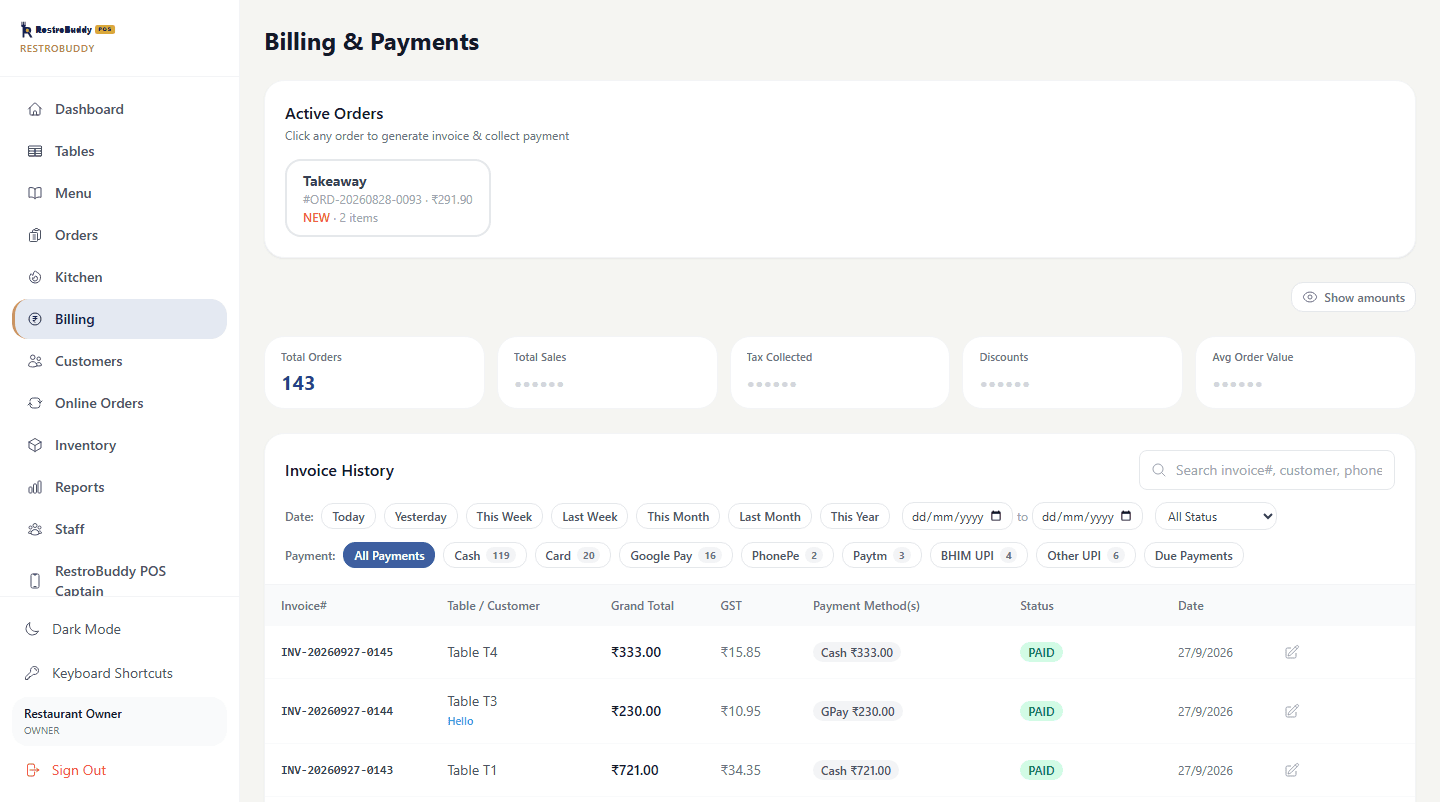The image size is (1440, 802).
Task: Click the invoice search field
Action: (1266, 470)
